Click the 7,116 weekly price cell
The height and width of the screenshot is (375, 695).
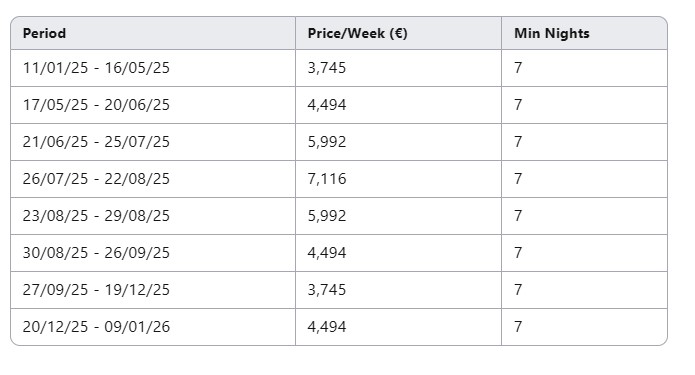(398, 179)
